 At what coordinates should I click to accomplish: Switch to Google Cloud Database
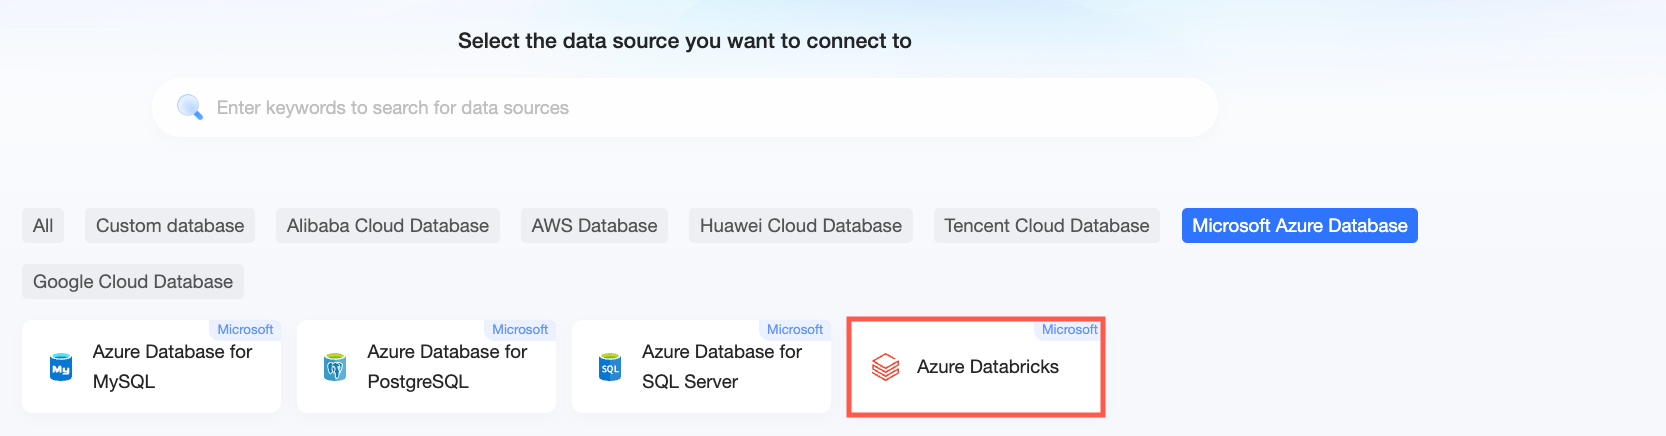tap(133, 282)
